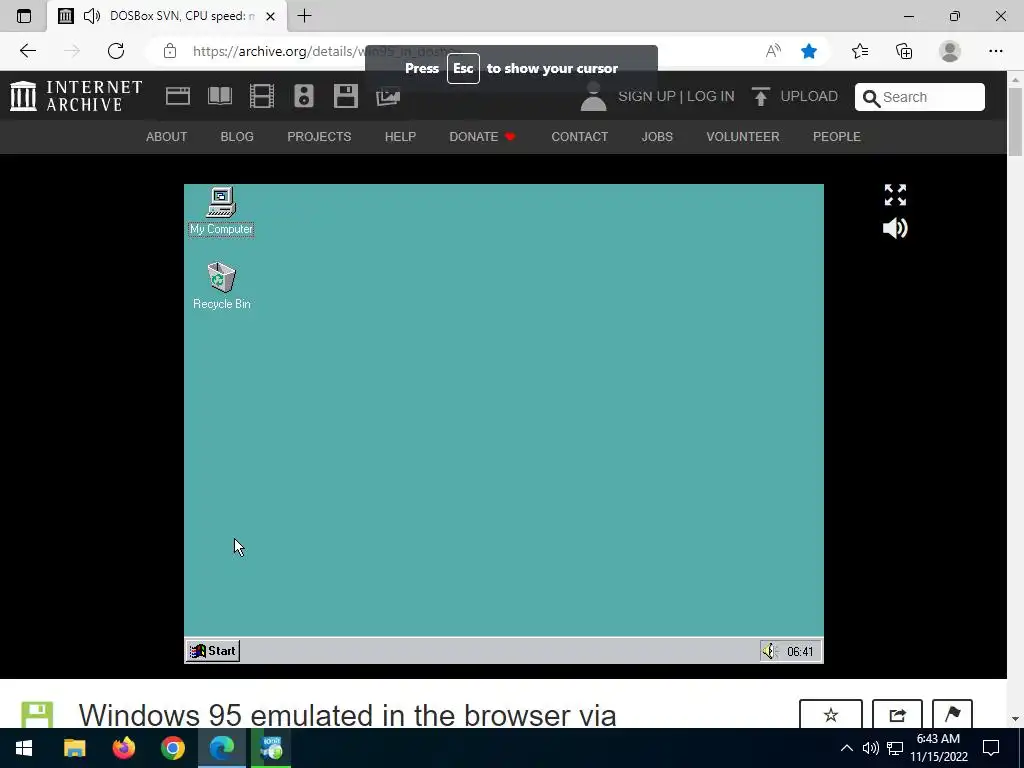The image size is (1024, 768).
Task: Open the BLOG menu item
Action: click(x=237, y=136)
